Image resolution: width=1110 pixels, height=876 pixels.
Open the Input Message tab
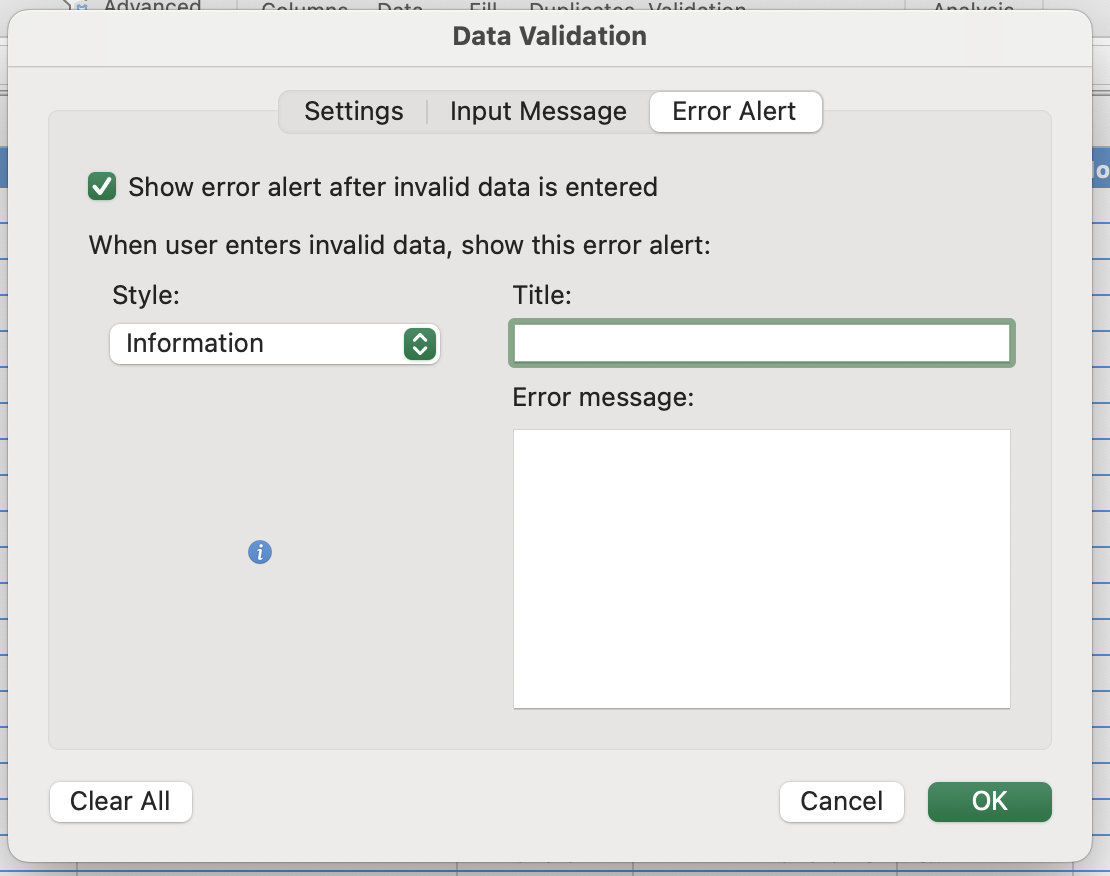[538, 111]
